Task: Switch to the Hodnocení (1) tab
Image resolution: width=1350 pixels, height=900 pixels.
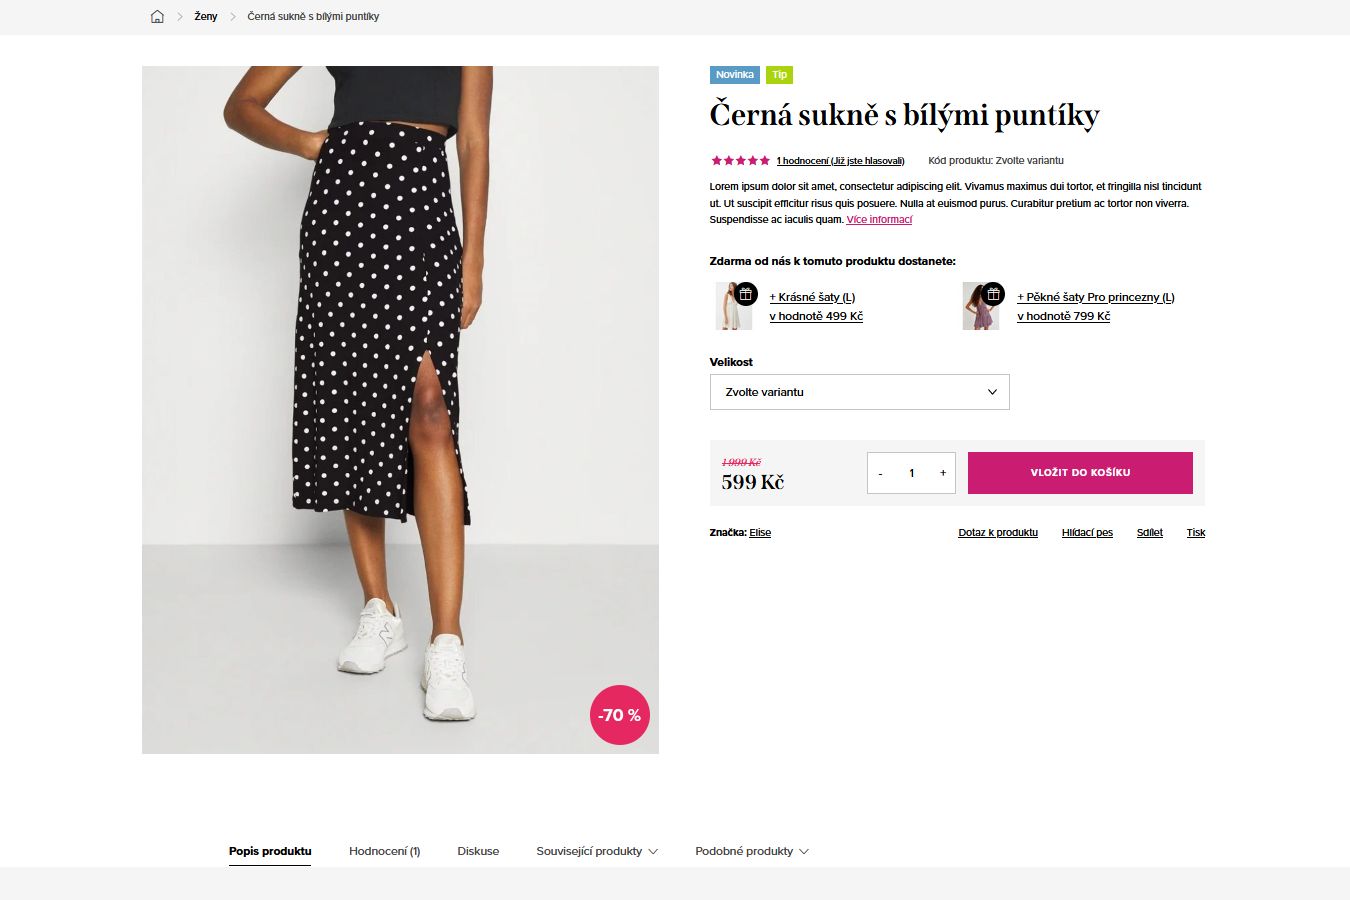Action: point(384,851)
